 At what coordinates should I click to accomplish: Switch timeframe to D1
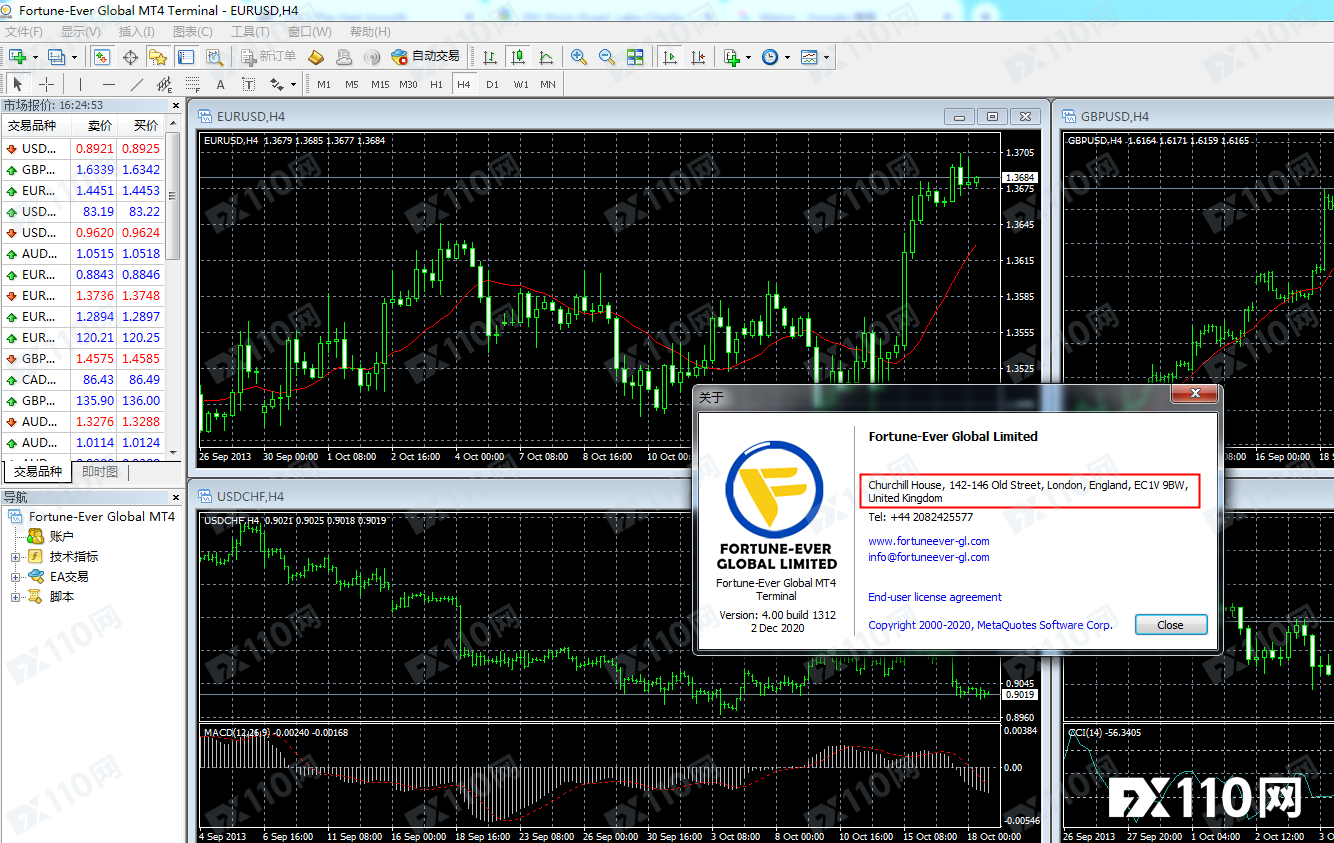click(x=492, y=84)
